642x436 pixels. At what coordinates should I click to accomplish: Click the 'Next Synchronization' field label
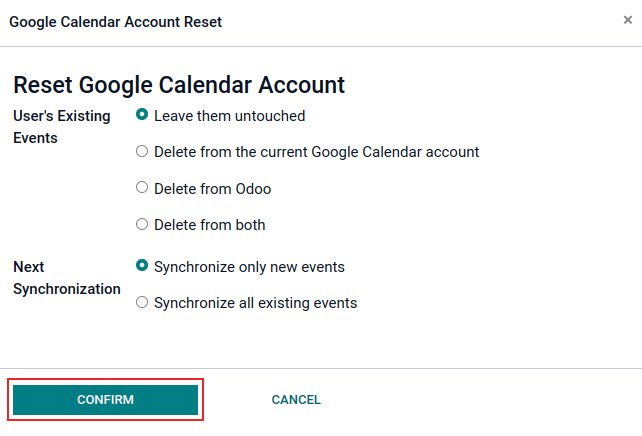[x=66, y=278]
